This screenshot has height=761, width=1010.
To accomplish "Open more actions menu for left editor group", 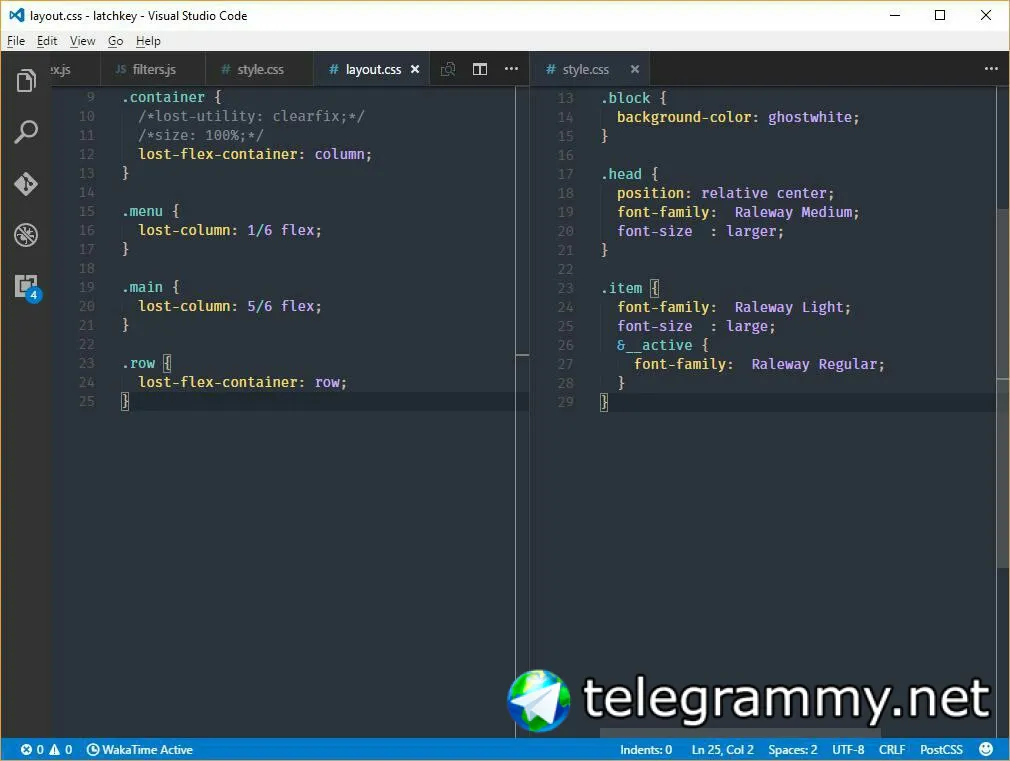I will pyautogui.click(x=511, y=68).
